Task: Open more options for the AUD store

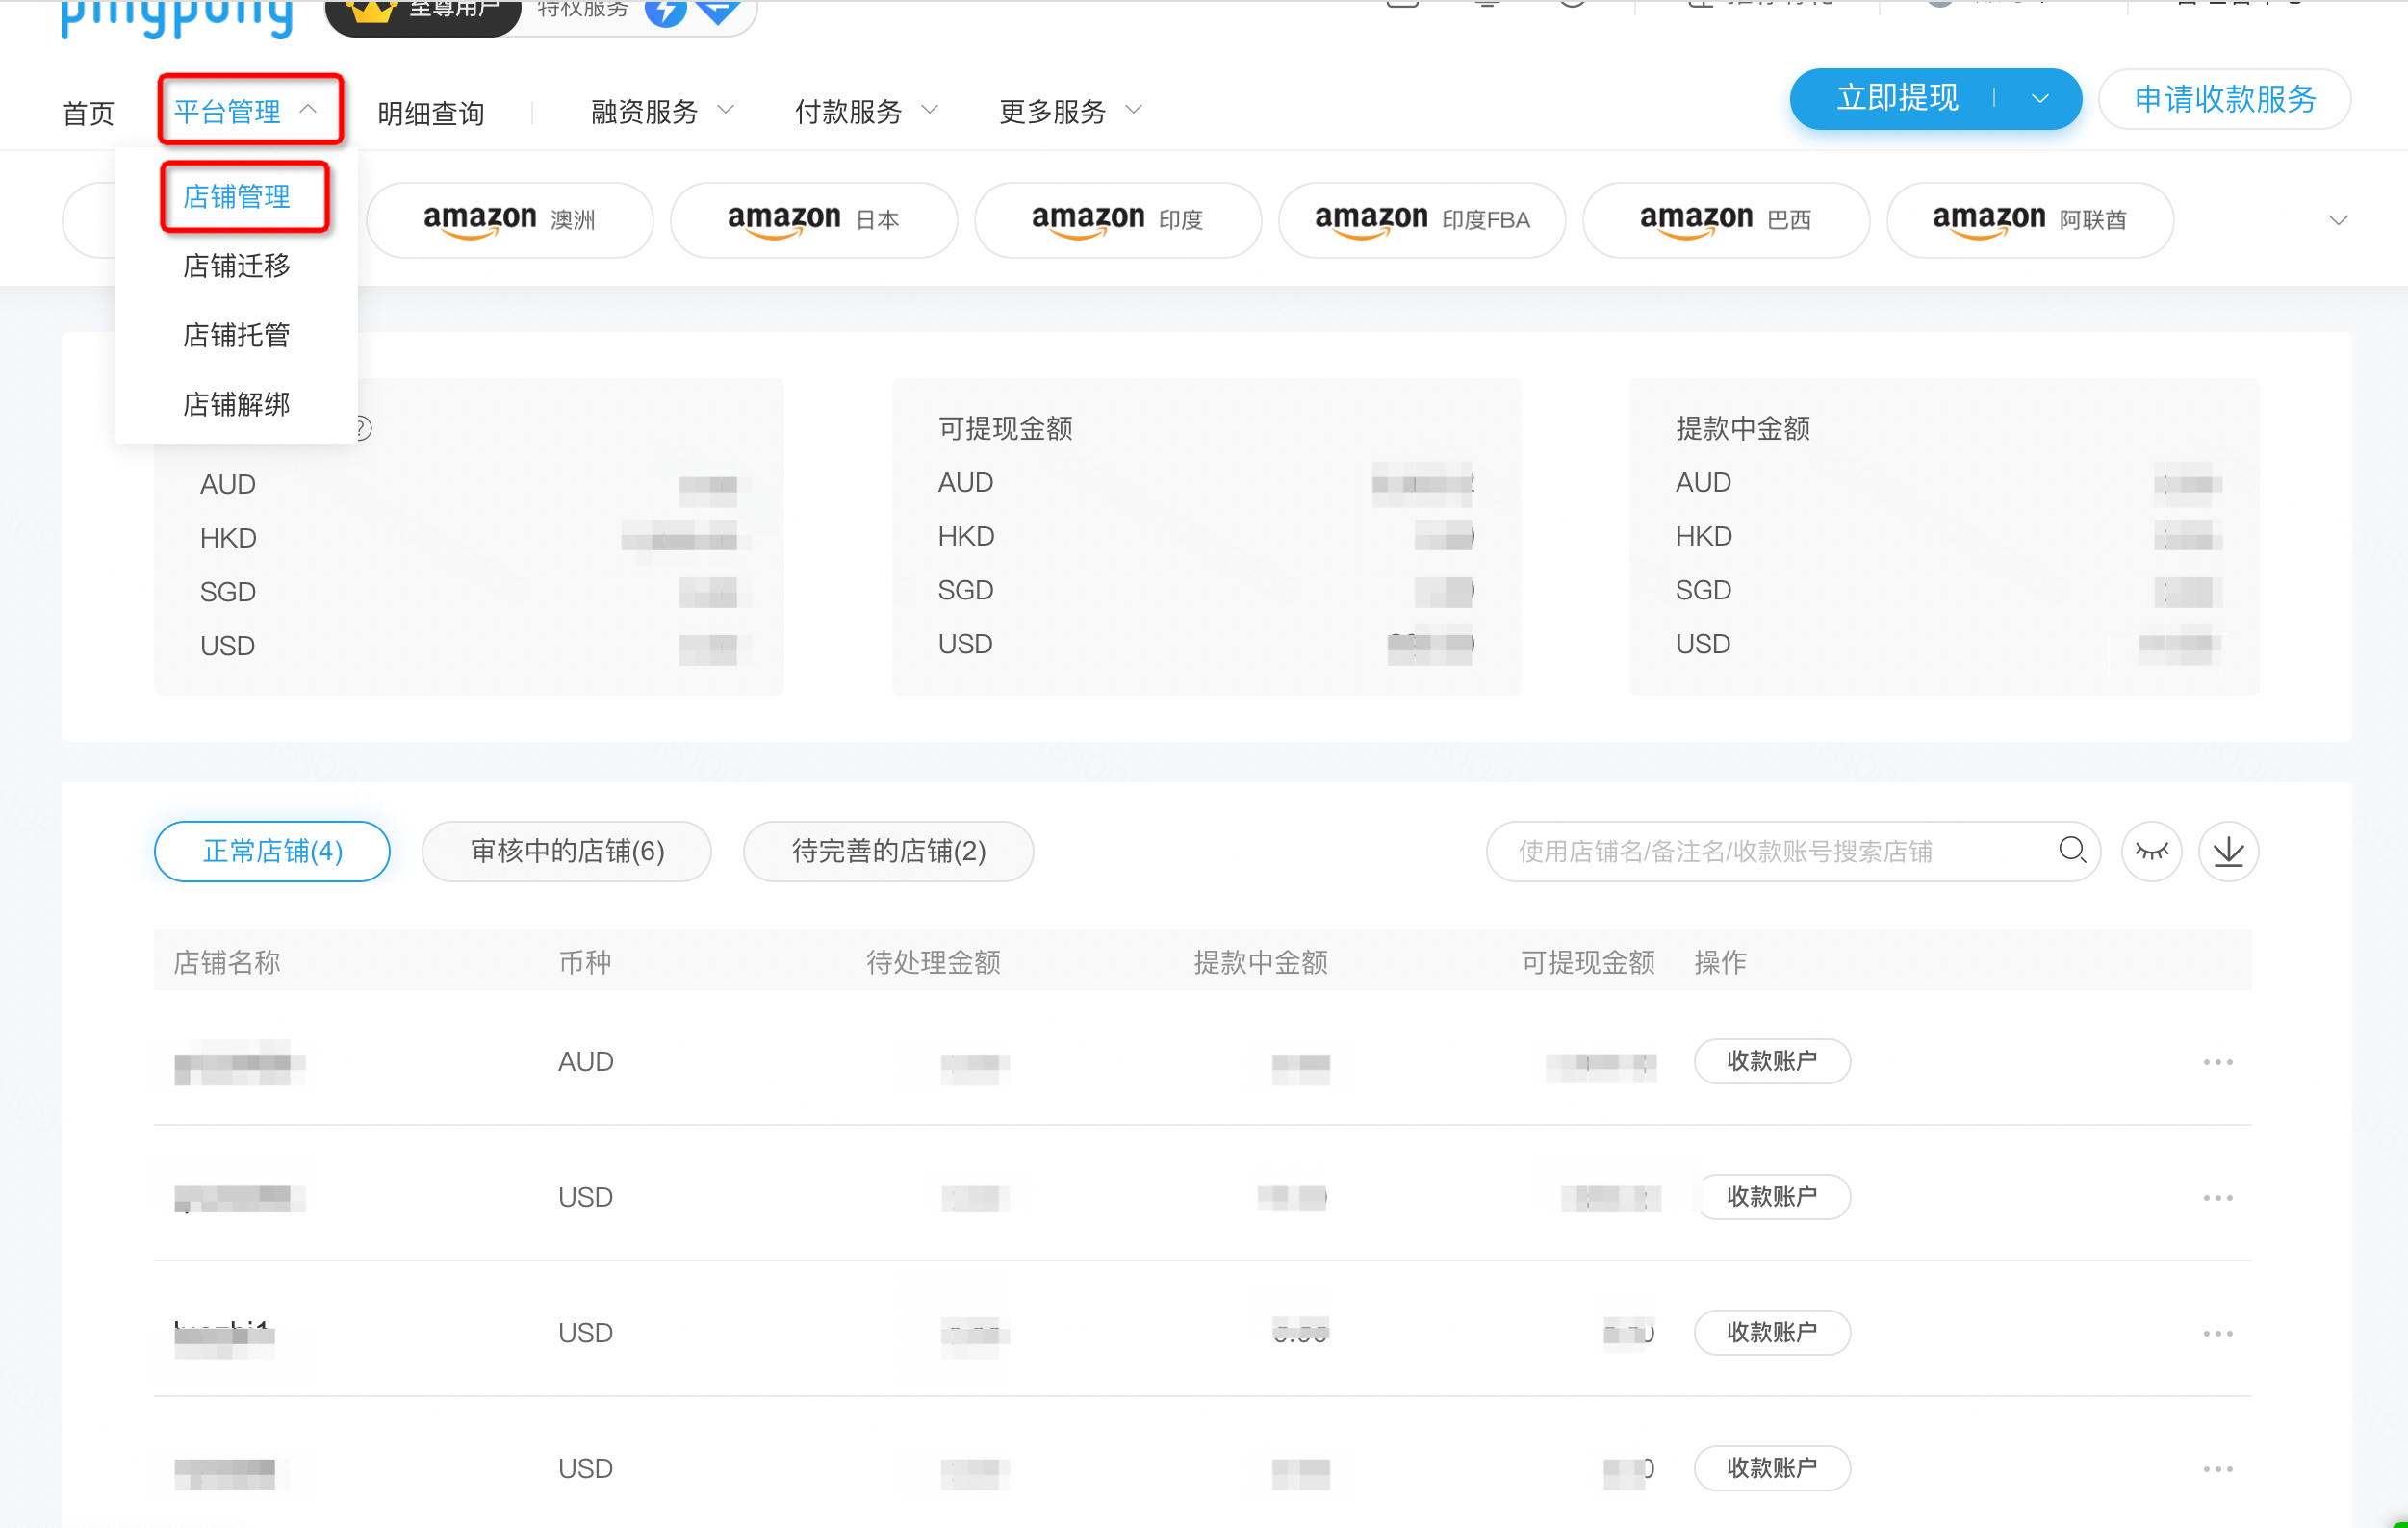Action: tap(2218, 1062)
